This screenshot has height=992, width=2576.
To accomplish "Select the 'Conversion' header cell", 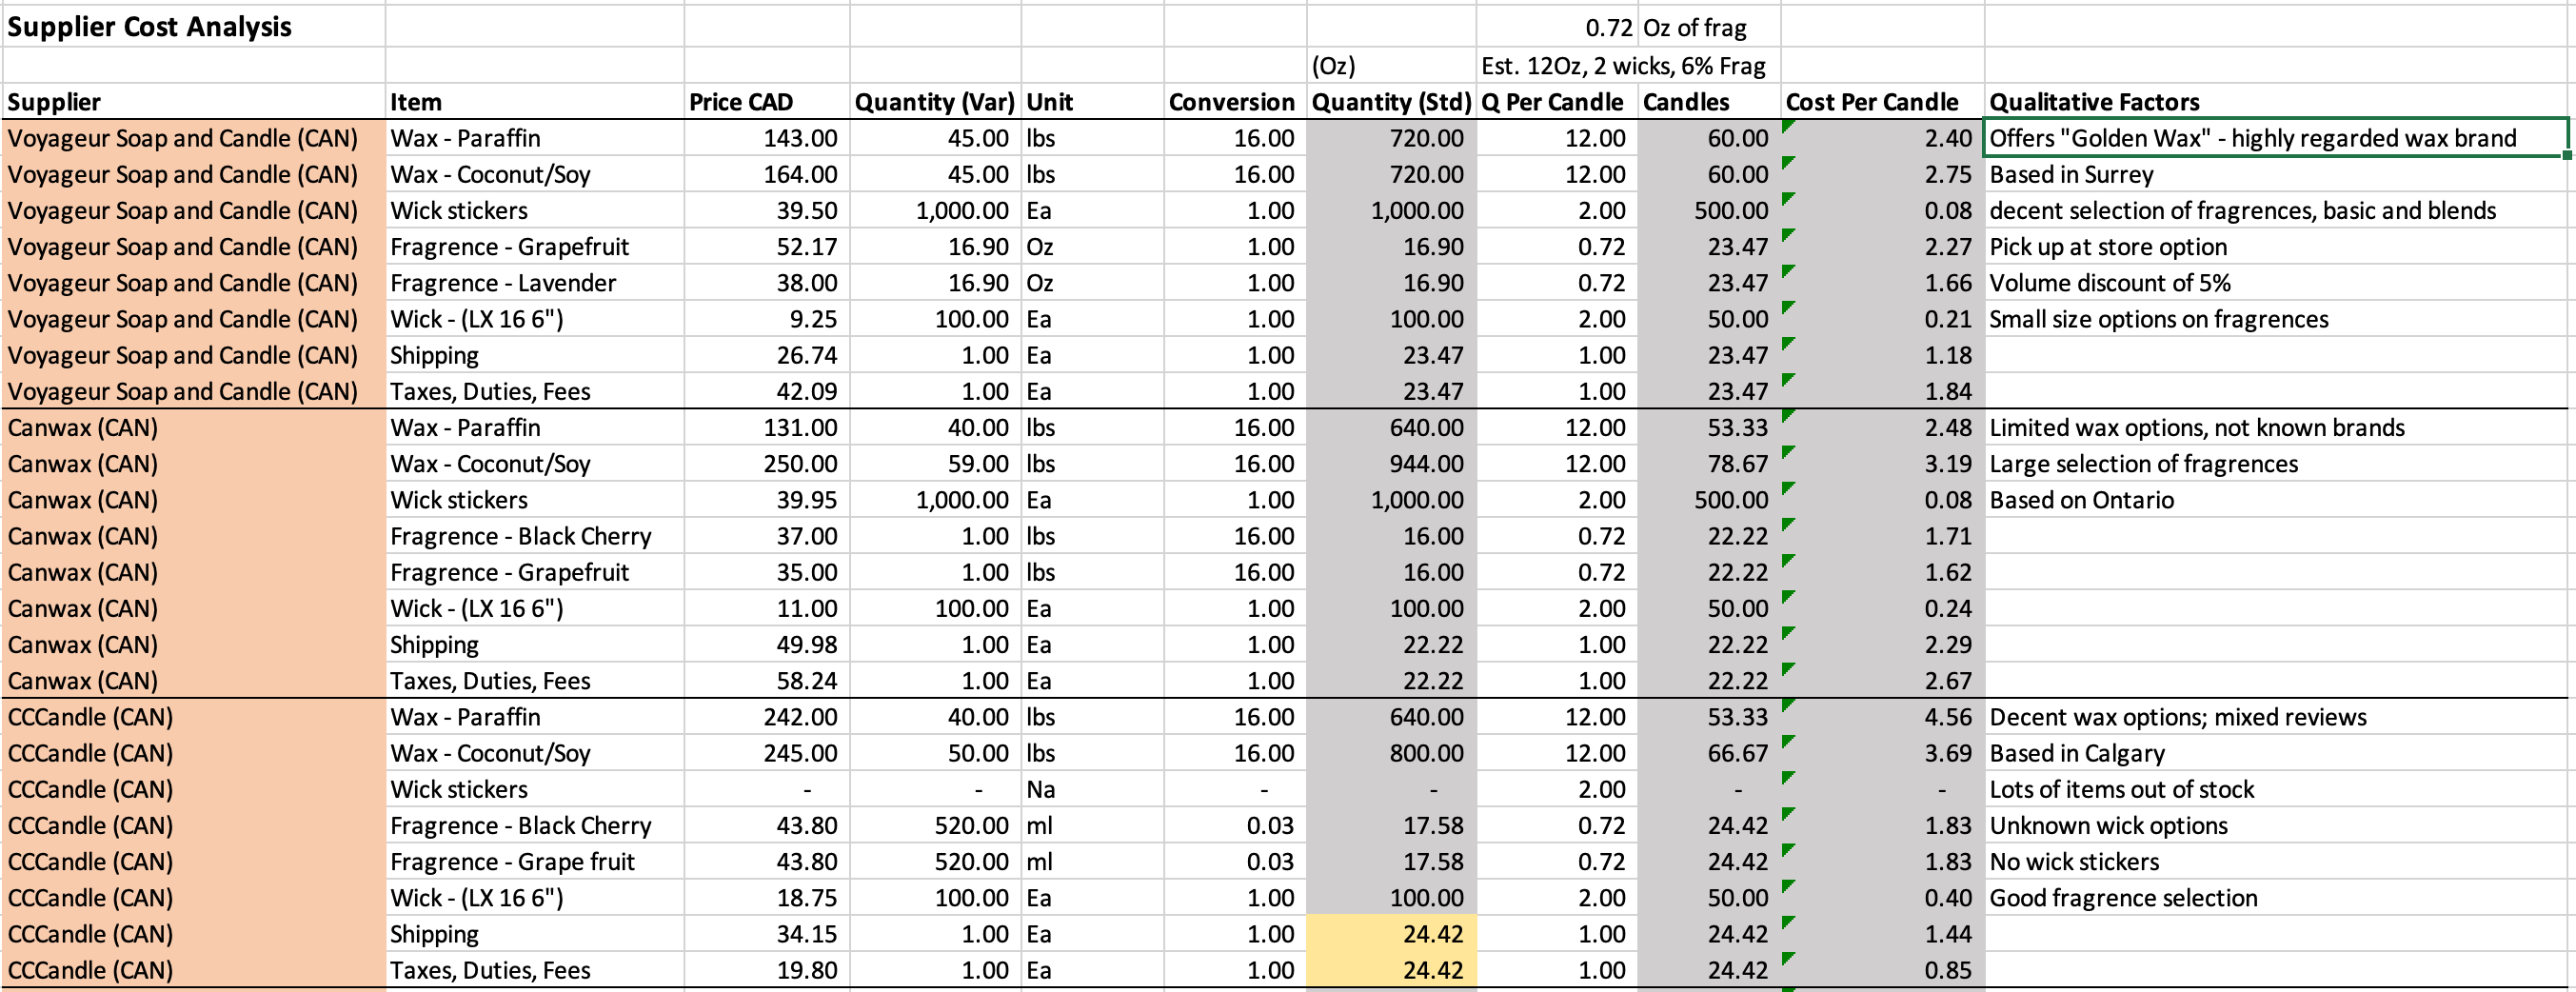I will tap(1235, 102).
